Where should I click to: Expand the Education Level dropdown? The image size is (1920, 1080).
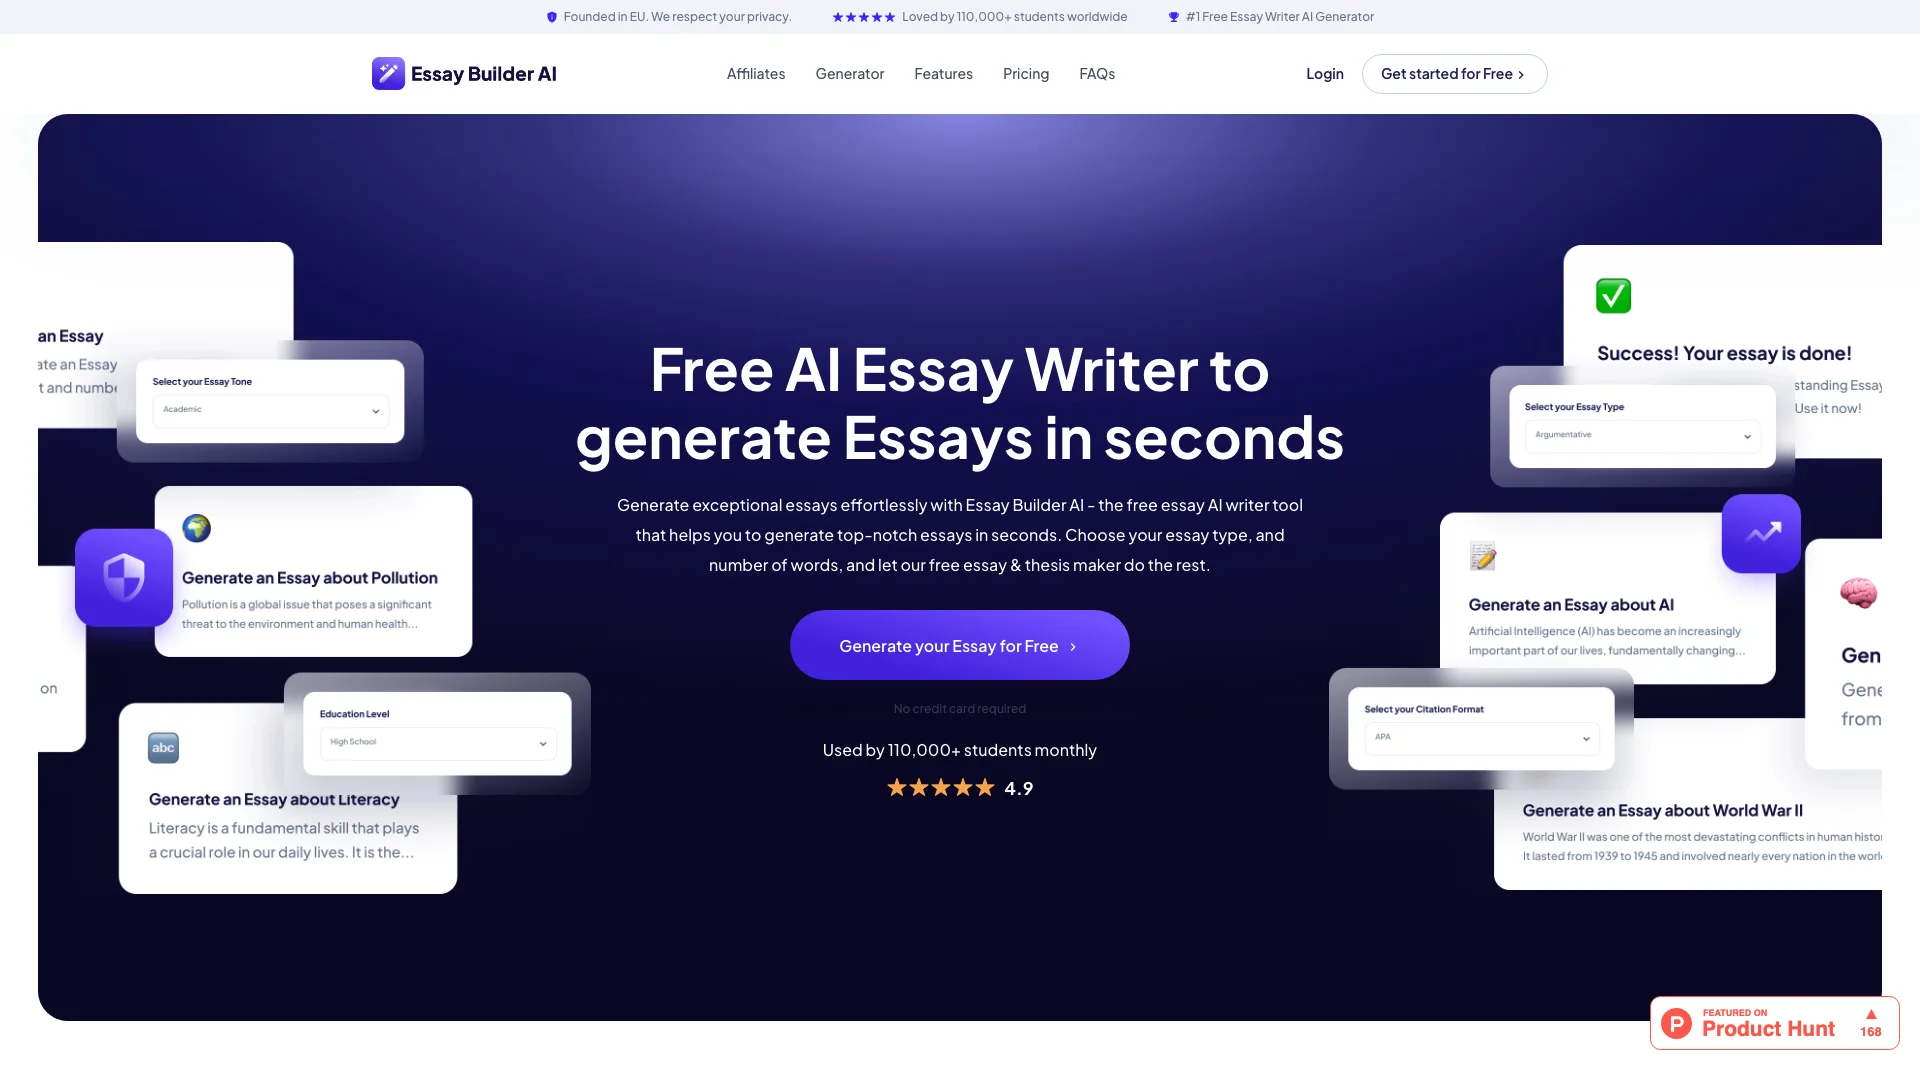pyautogui.click(x=436, y=741)
